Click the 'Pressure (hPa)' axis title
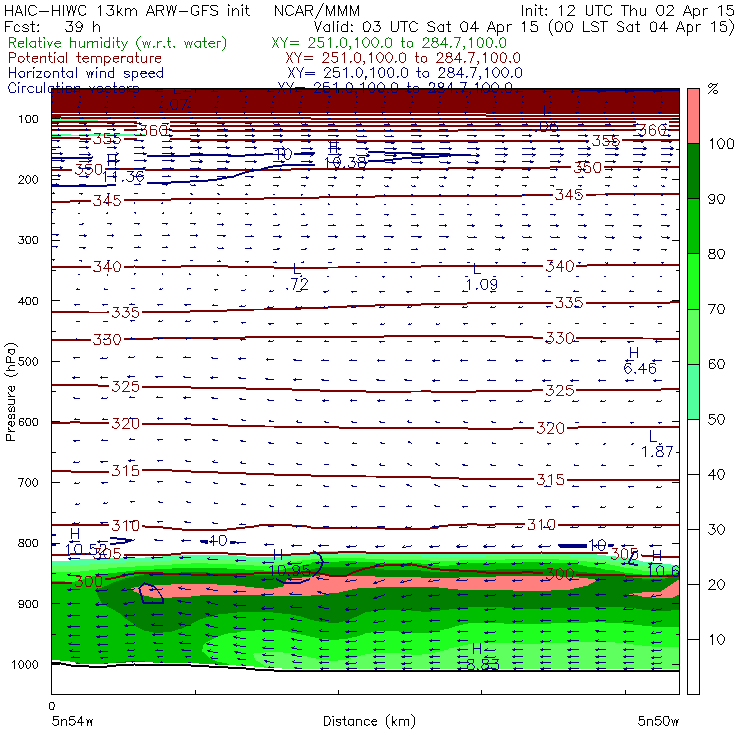This screenshot has width=740, height=740. click(x=10, y=392)
